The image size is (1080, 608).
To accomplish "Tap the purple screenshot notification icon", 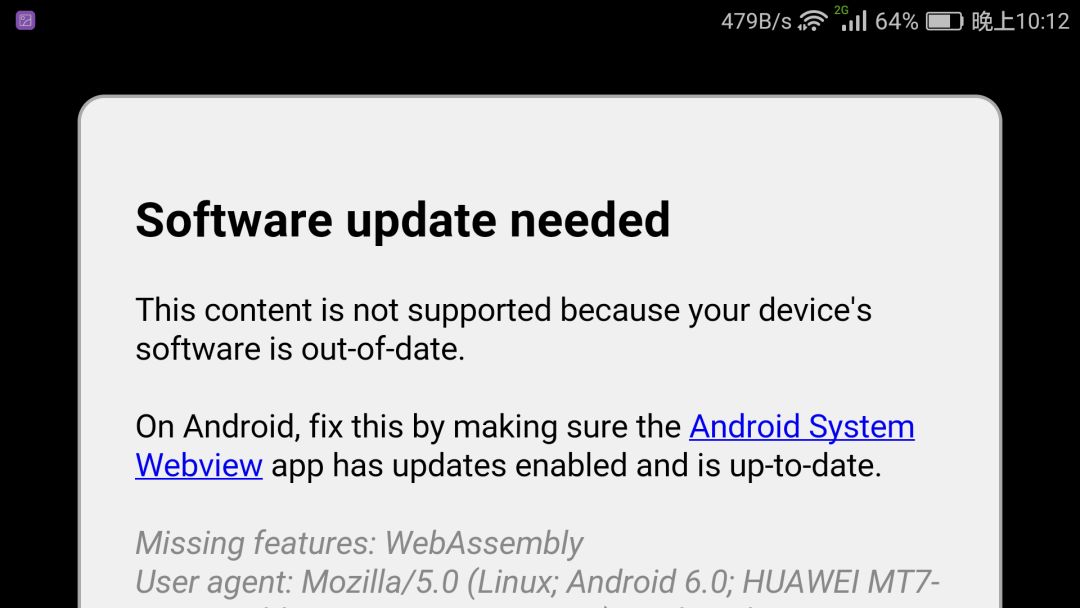I will click(25, 21).
